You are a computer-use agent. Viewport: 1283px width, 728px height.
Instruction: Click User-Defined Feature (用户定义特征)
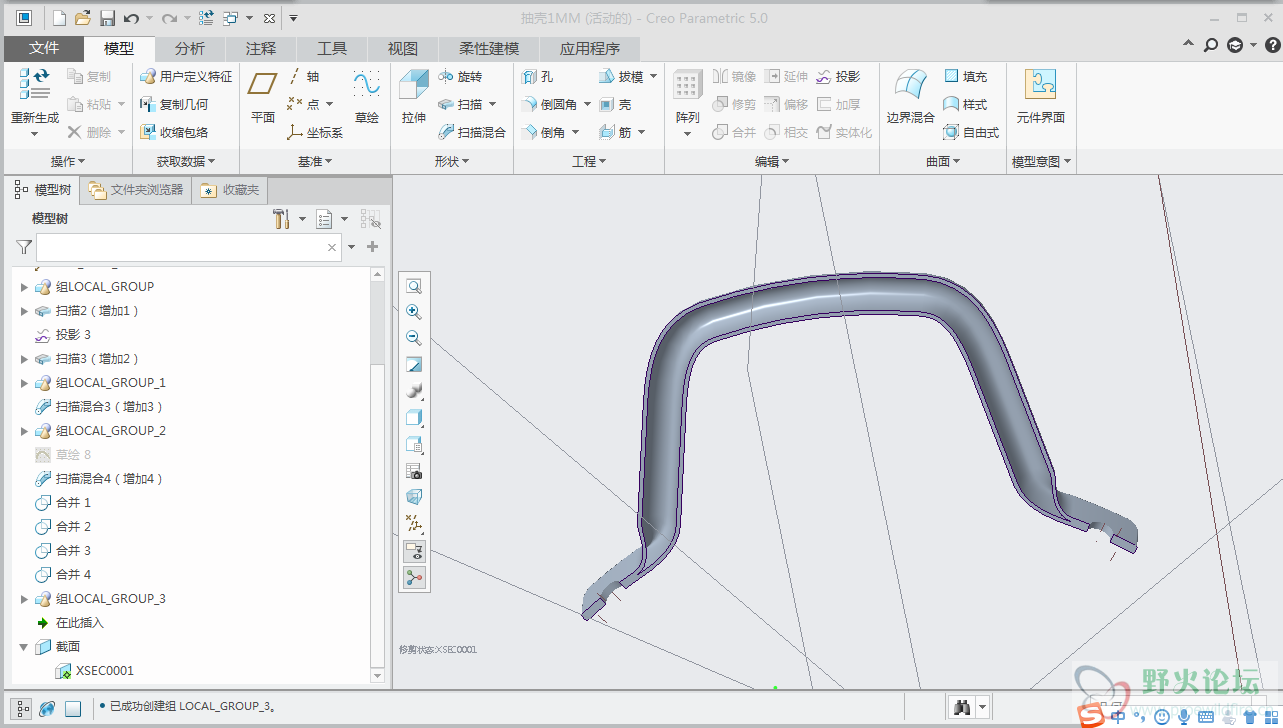click(x=186, y=76)
